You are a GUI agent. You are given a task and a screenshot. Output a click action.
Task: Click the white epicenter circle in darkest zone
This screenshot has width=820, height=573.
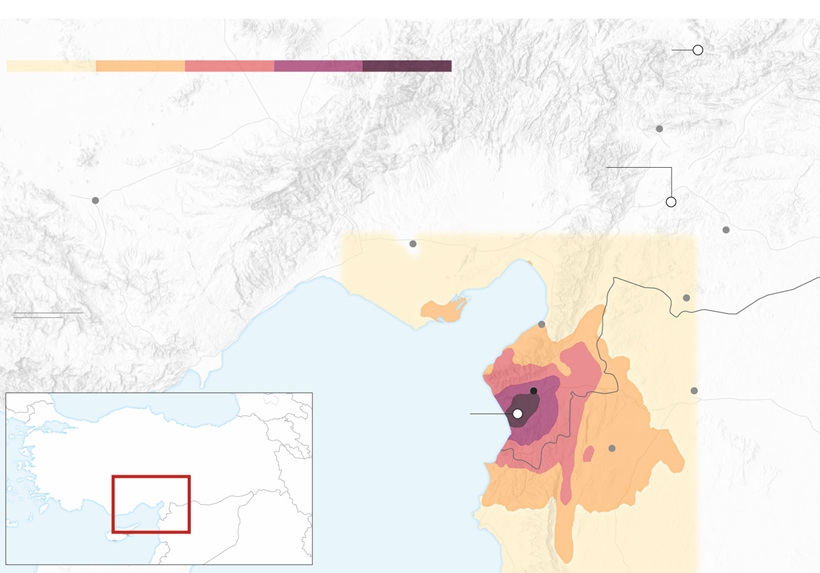518,414
